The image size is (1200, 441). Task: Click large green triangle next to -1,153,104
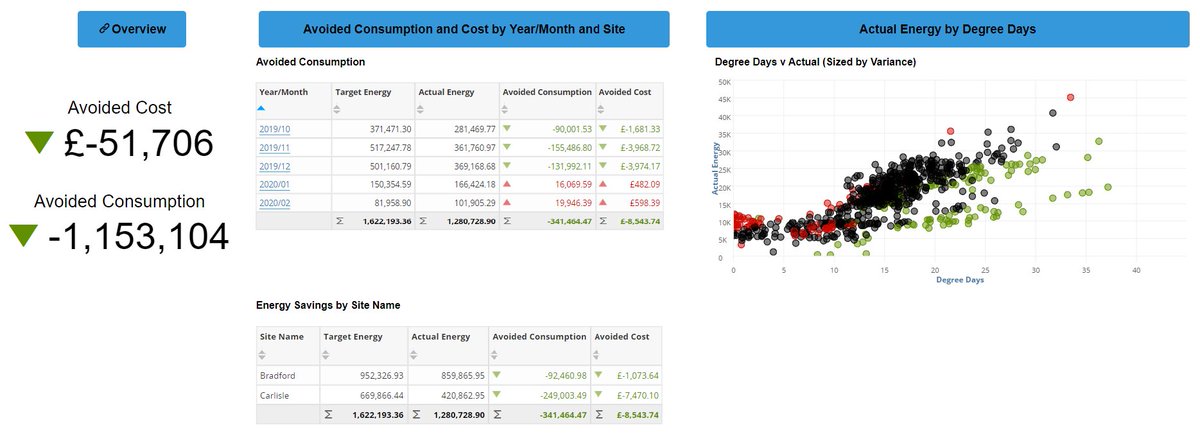[23, 236]
